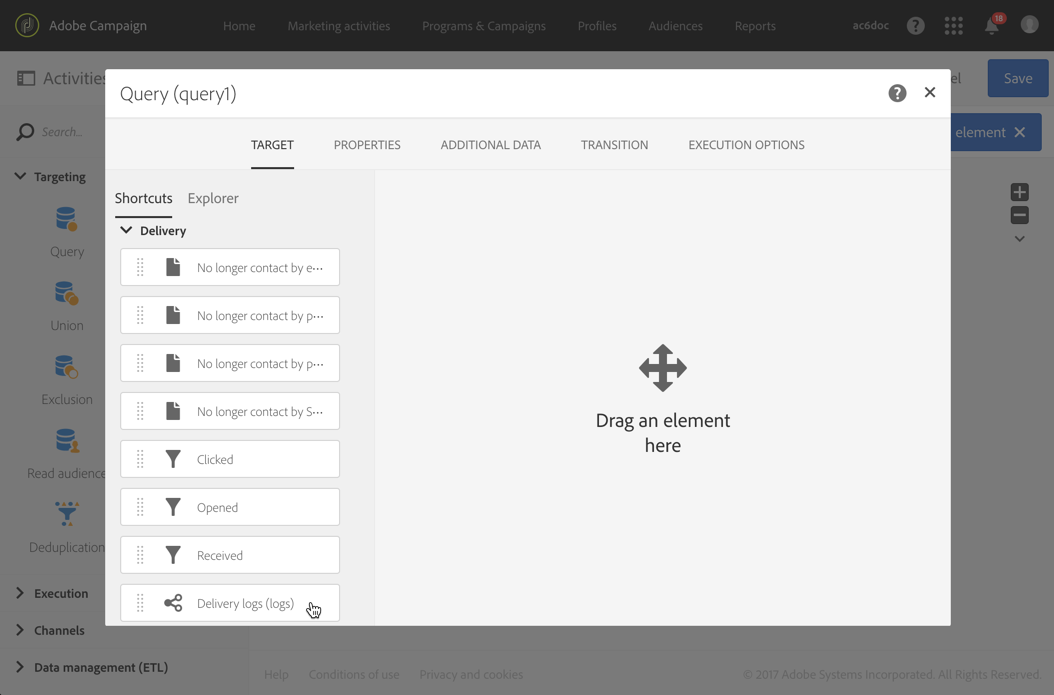
Task: Select the Delivery logs (logs) item
Action: point(230,603)
